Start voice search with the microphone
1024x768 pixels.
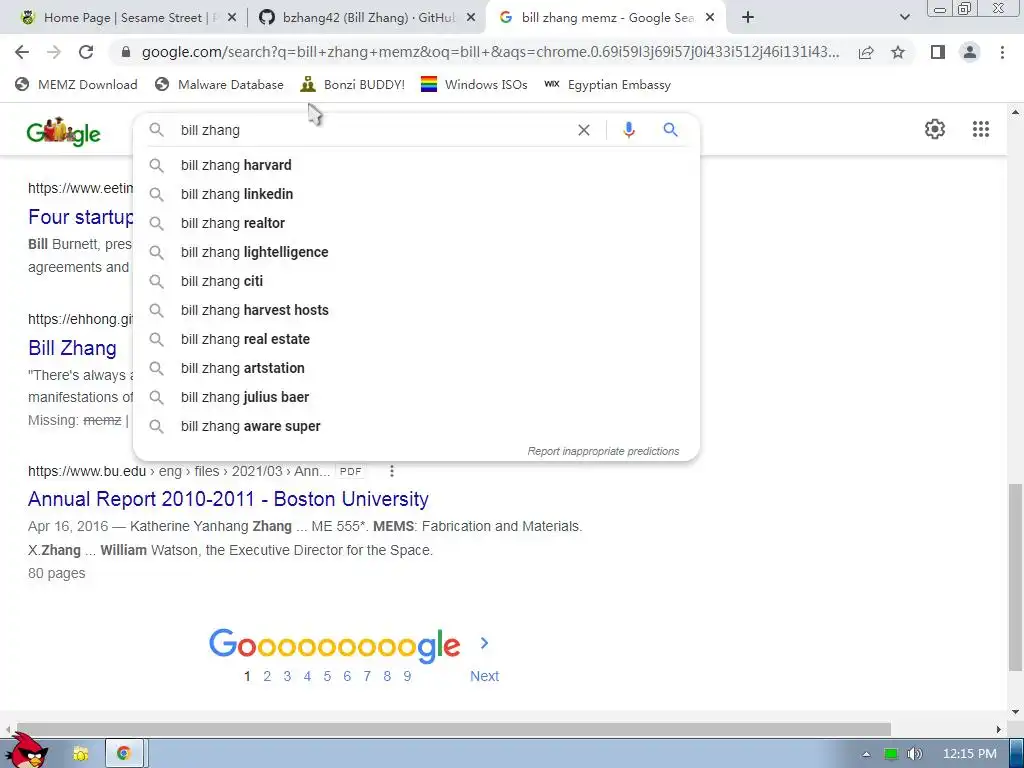(x=628, y=130)
